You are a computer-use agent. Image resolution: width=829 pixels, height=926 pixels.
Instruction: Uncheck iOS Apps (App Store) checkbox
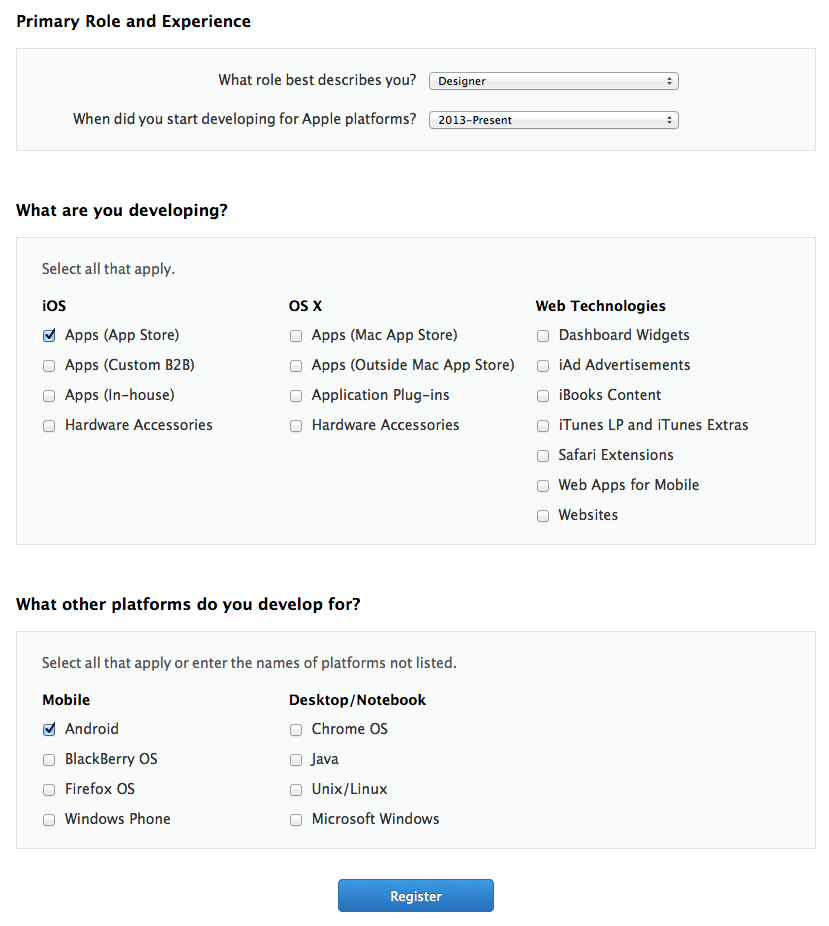(x=49, y=336)
